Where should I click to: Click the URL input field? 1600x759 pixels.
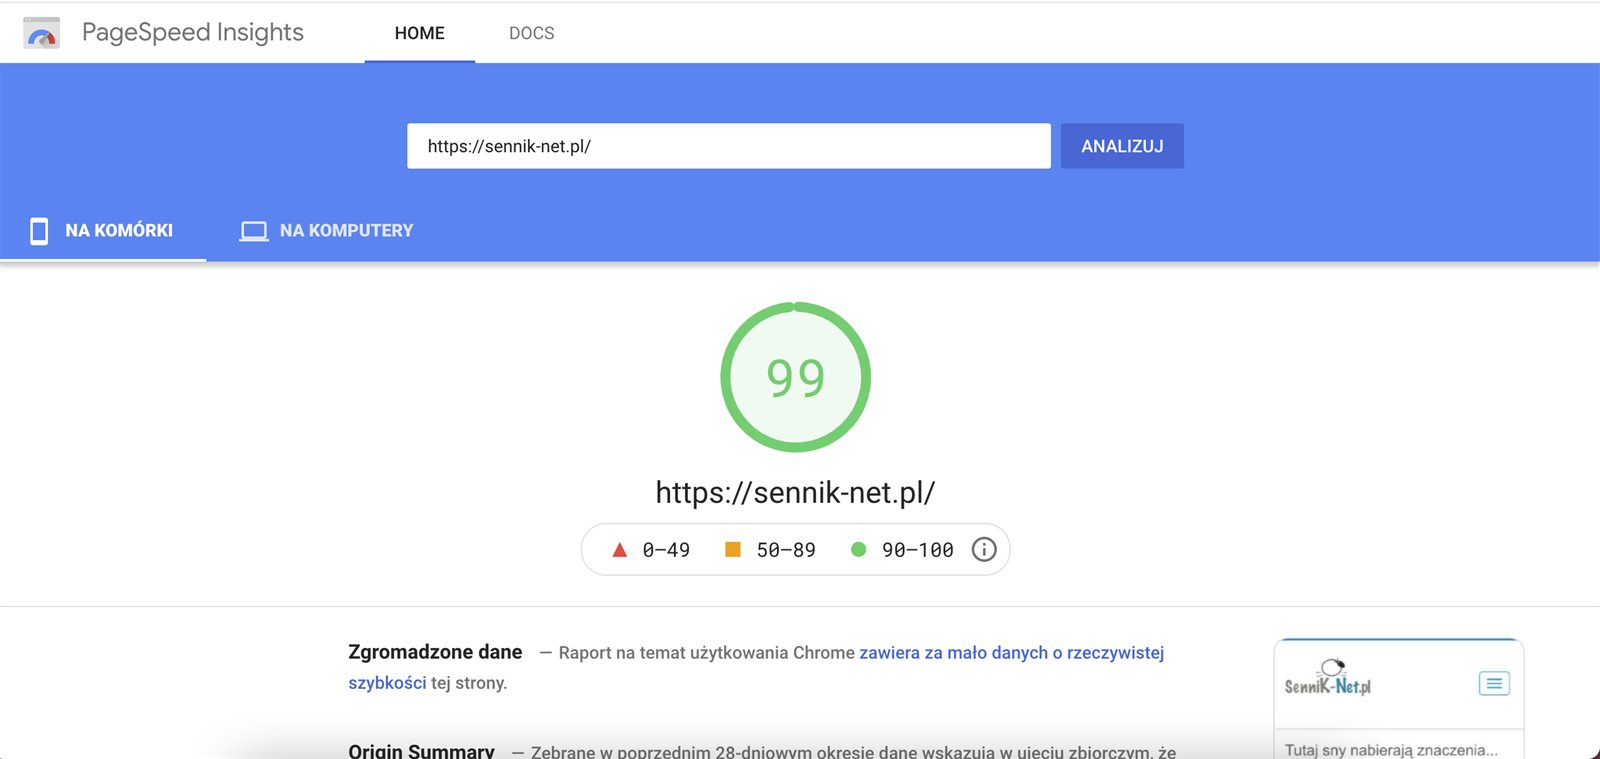coord(728,146)
